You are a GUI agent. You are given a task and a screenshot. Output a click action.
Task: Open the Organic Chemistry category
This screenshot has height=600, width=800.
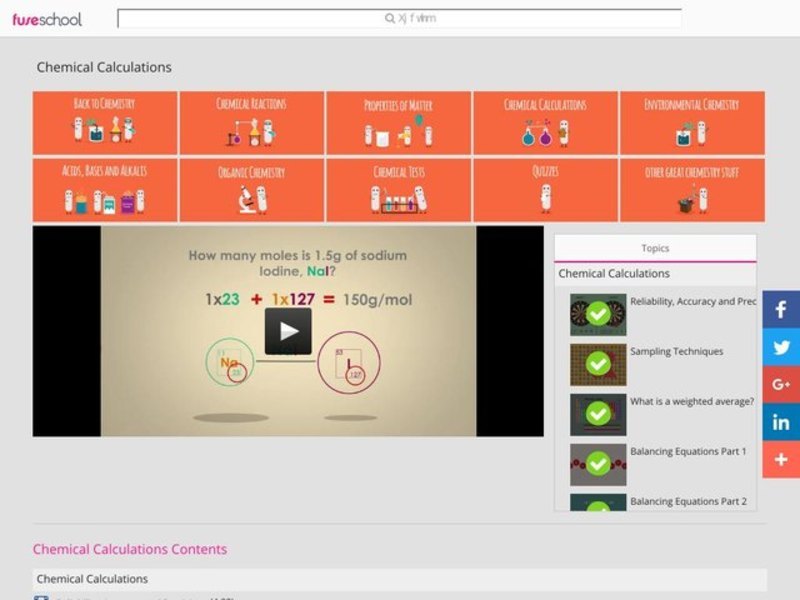pos(250,190)
